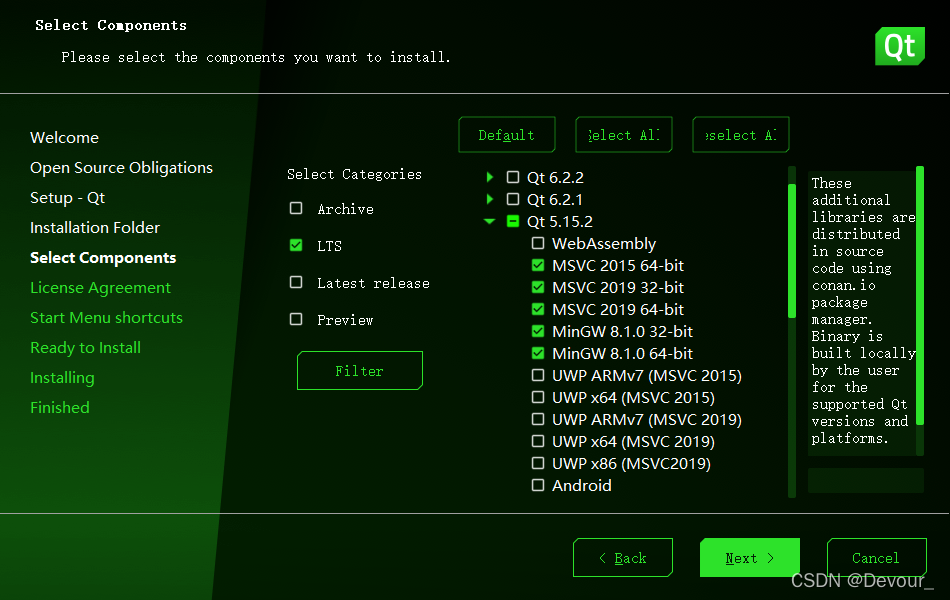Cancel the Qt installation
The image size is (950, 600).
pos(876,558)
